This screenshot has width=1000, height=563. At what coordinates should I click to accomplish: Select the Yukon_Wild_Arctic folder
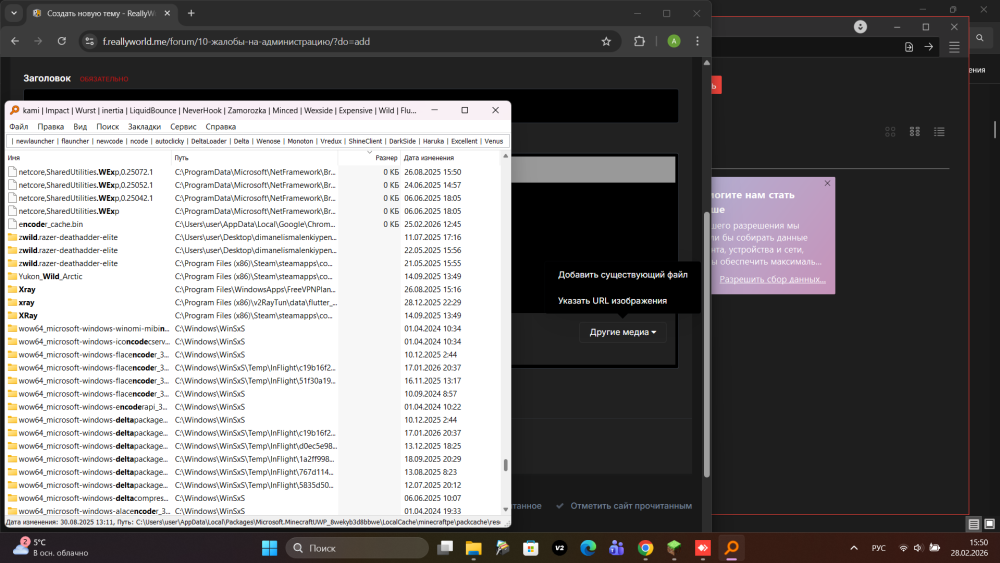coord(254,277)
